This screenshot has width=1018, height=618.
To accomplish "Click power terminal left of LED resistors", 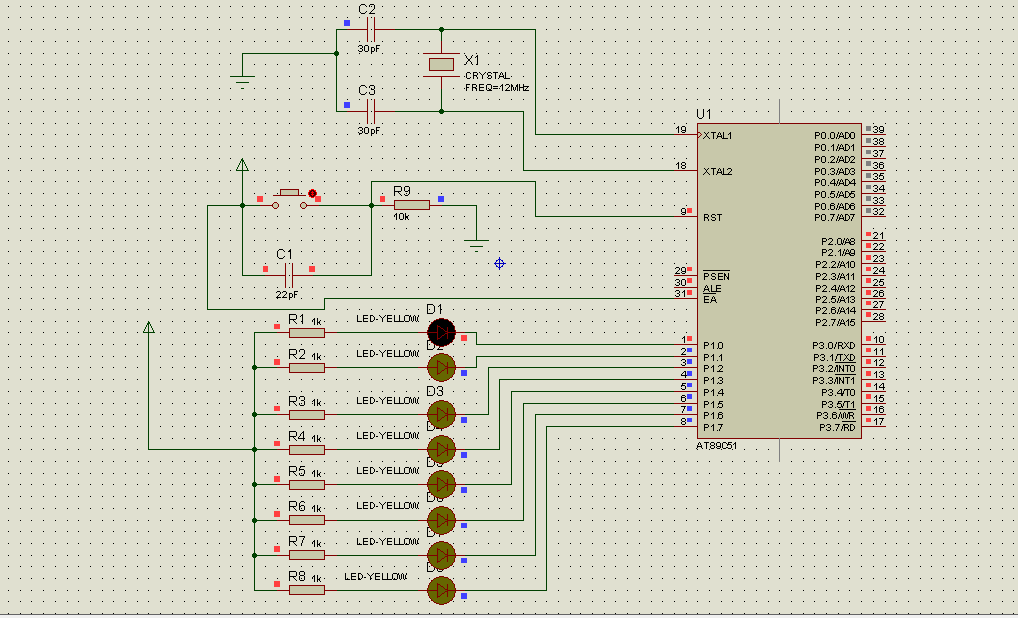I will coord(149,328).
